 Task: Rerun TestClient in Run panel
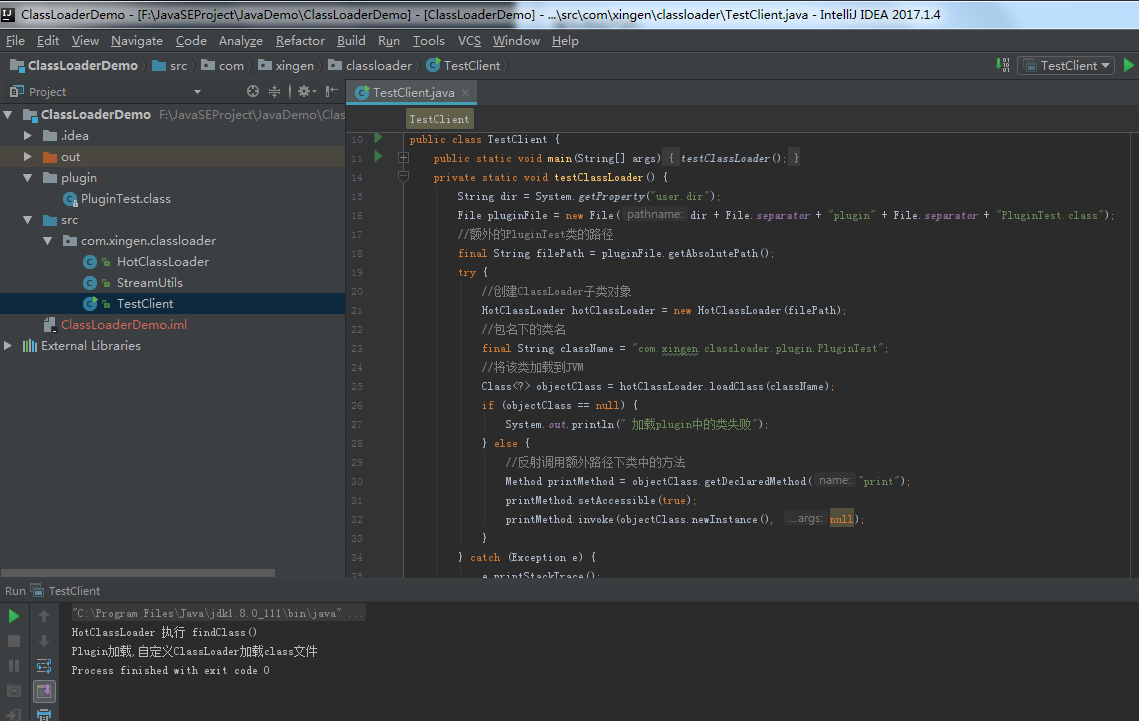(x=14, y=616)
